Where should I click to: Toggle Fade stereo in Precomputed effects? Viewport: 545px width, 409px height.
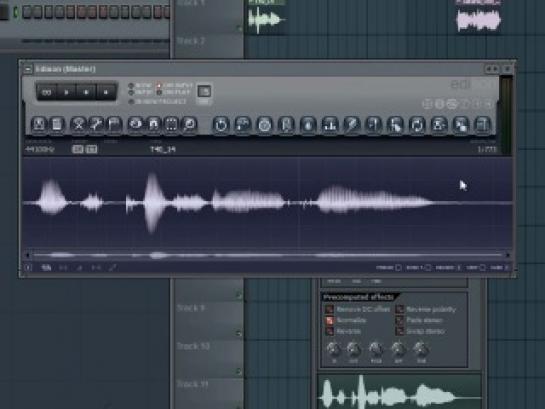point(420,320)
